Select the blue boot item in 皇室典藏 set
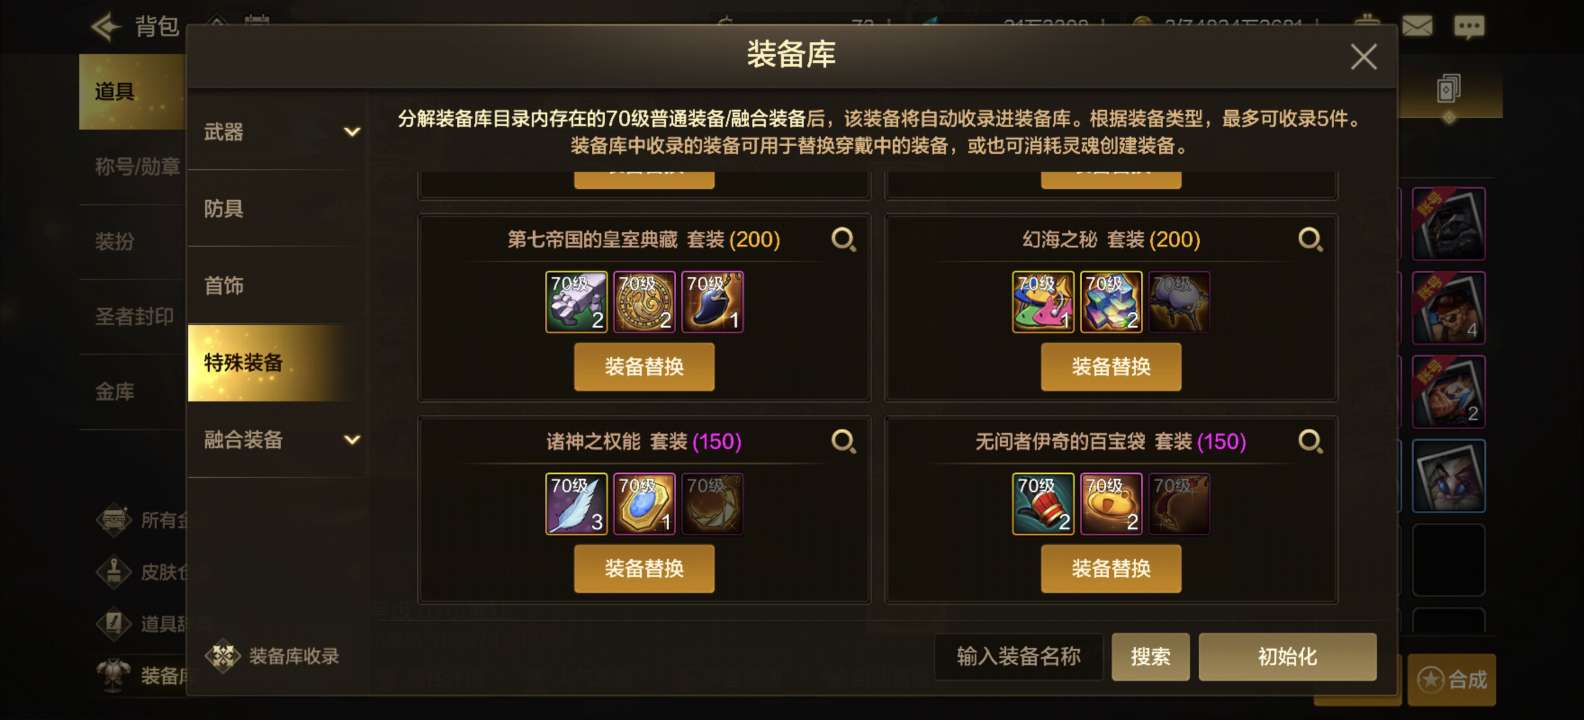The image size is (1584, 720). (x=712, y=302)
